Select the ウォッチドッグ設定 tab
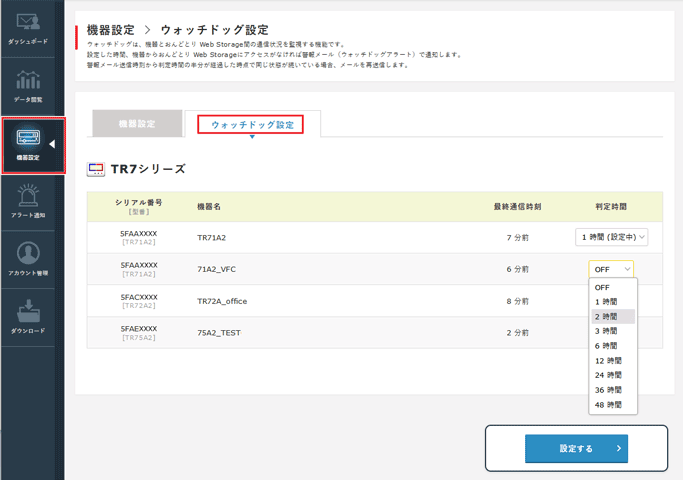683x480 pixels. tap(252, 125)
